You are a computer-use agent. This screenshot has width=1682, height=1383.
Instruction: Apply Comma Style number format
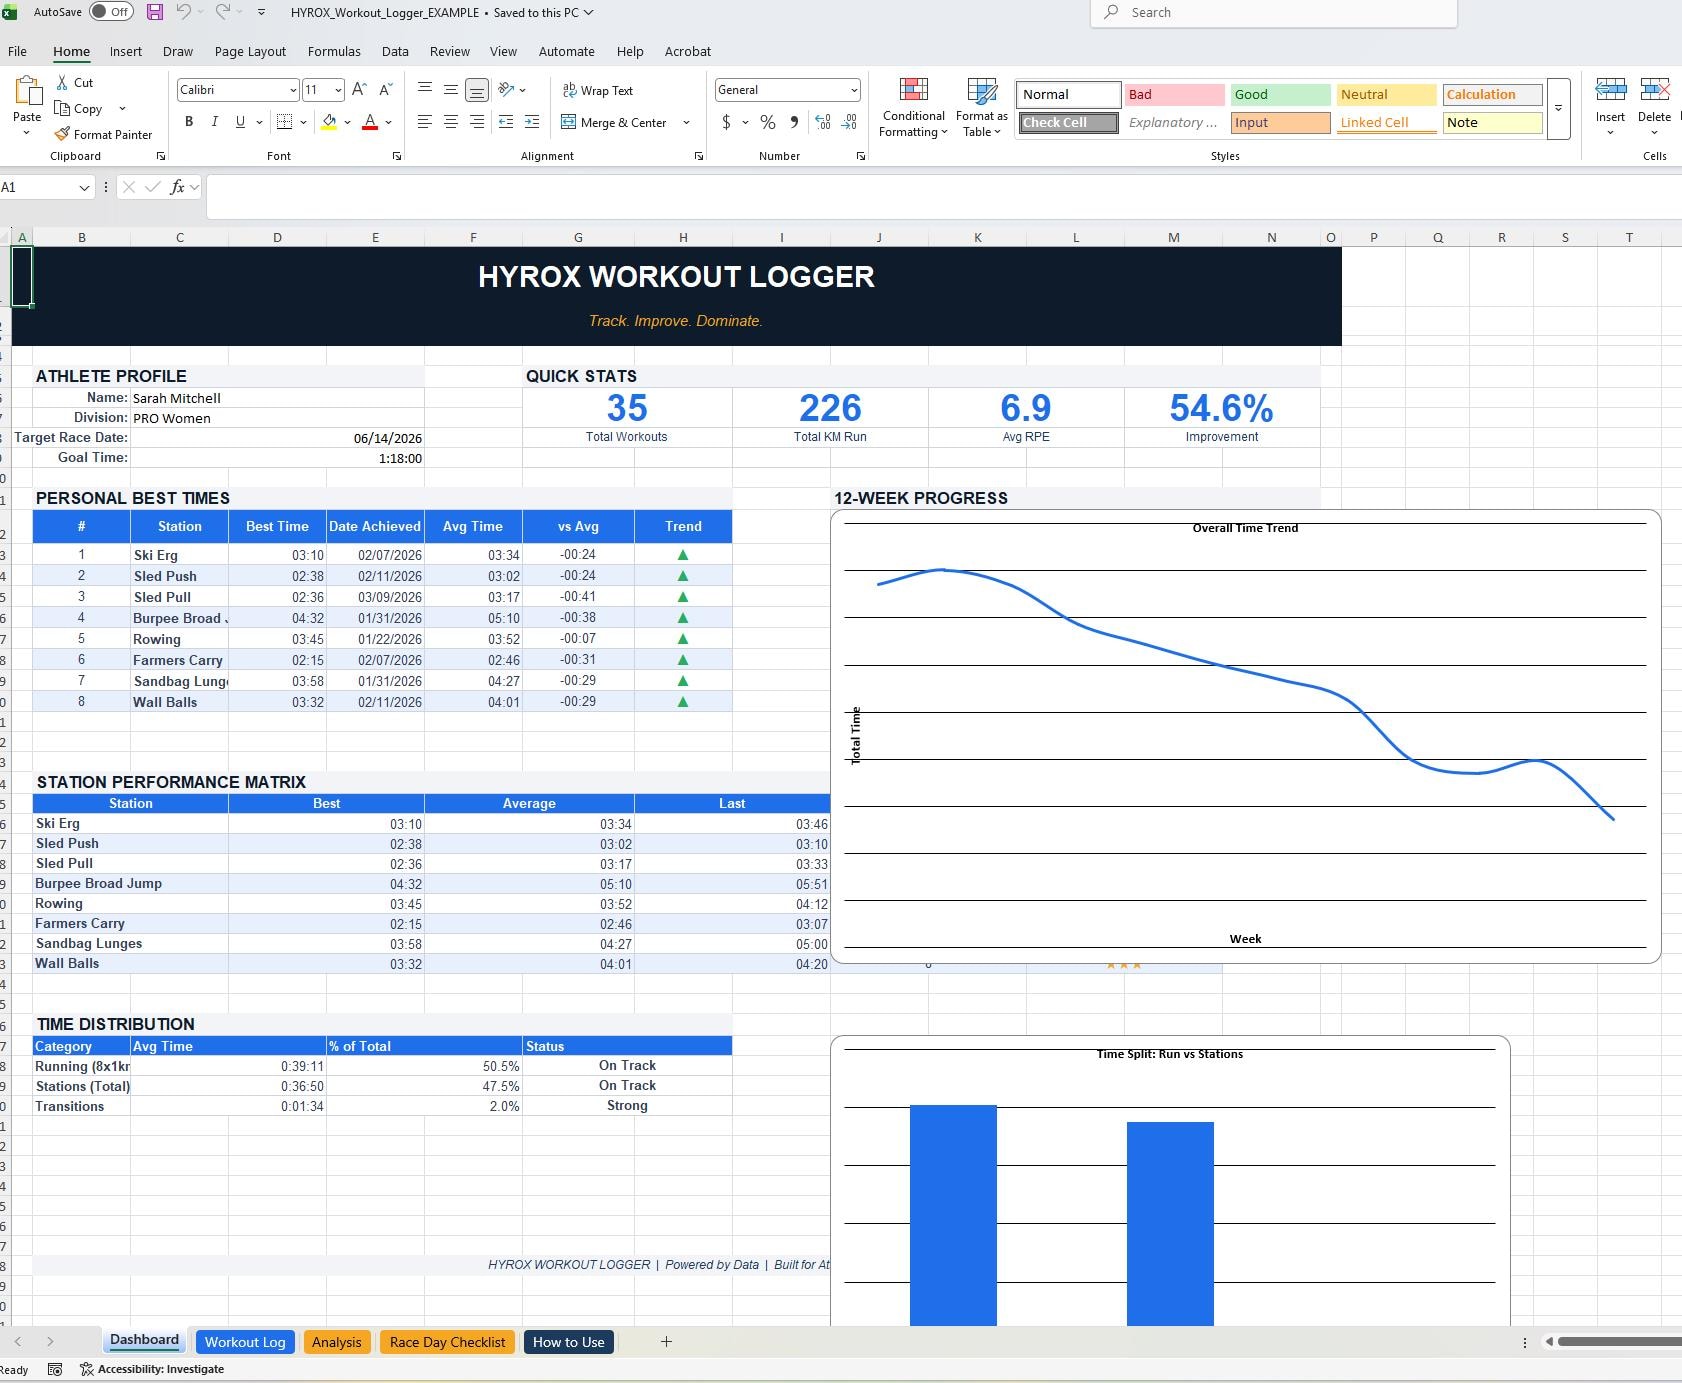pos(794,122)
